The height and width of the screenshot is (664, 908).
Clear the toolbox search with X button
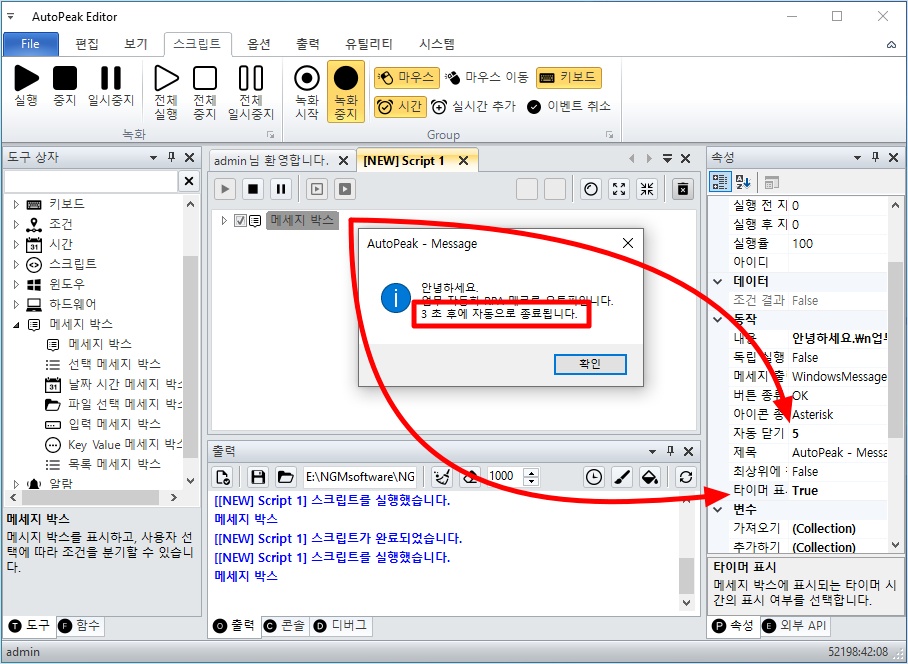pyautogui.click(x=189, y=181)
